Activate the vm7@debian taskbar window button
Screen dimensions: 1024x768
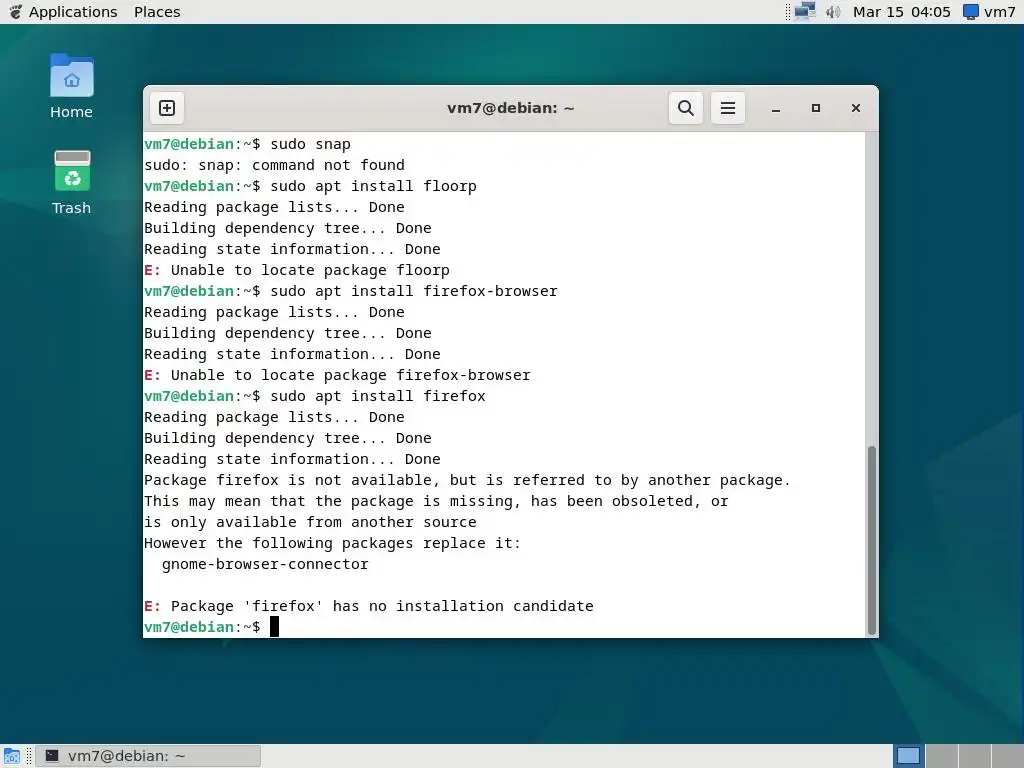148,756
